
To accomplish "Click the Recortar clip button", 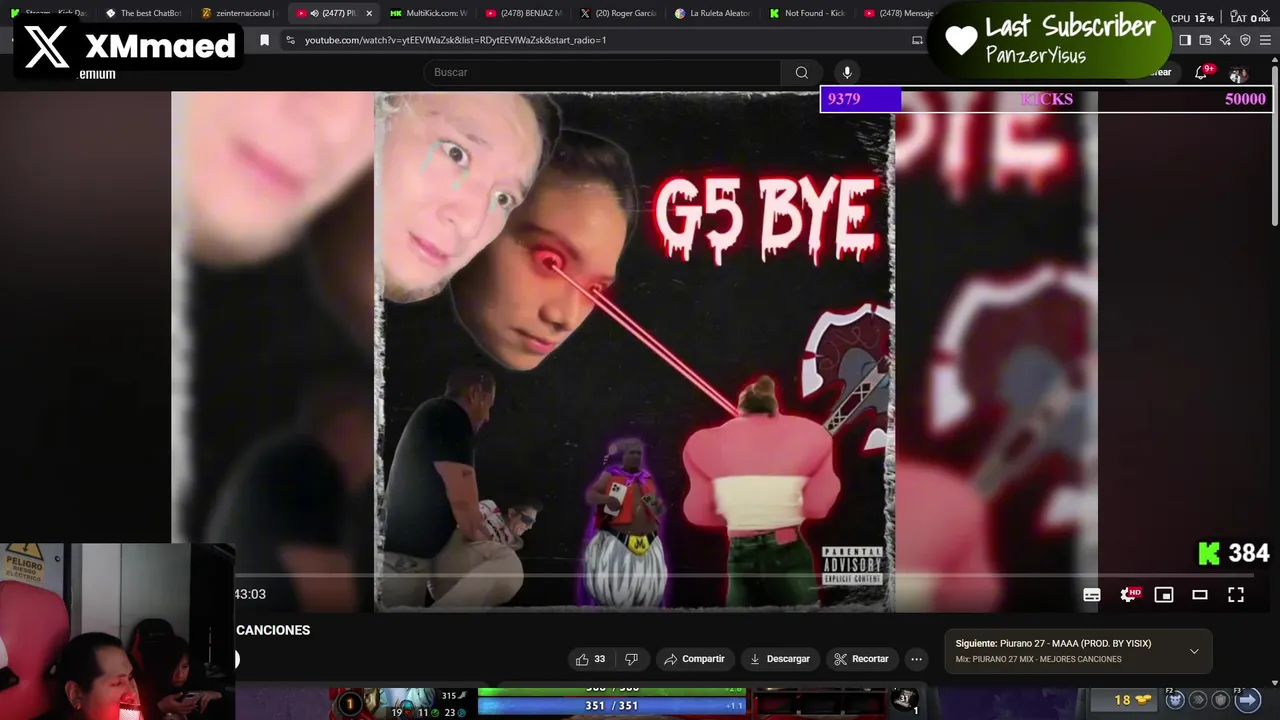I will [x=862, y=659].
